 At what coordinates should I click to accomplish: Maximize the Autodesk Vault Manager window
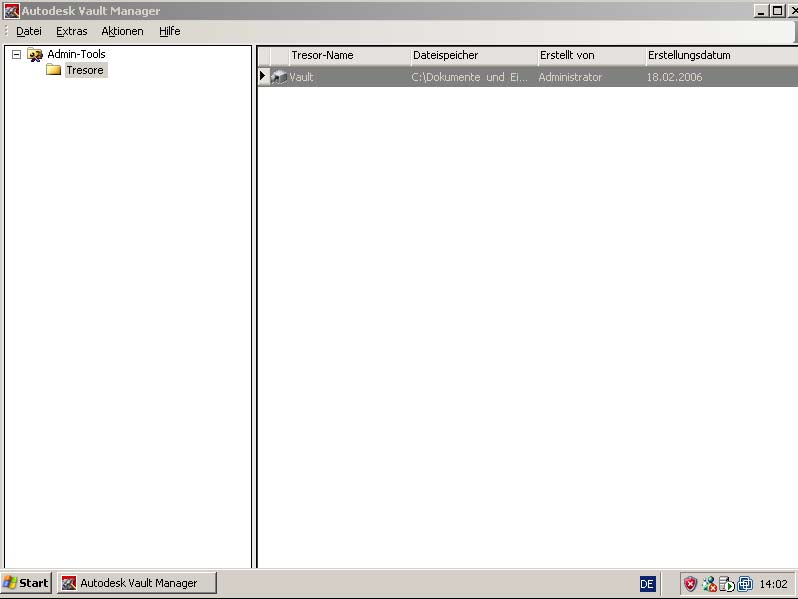777,11
